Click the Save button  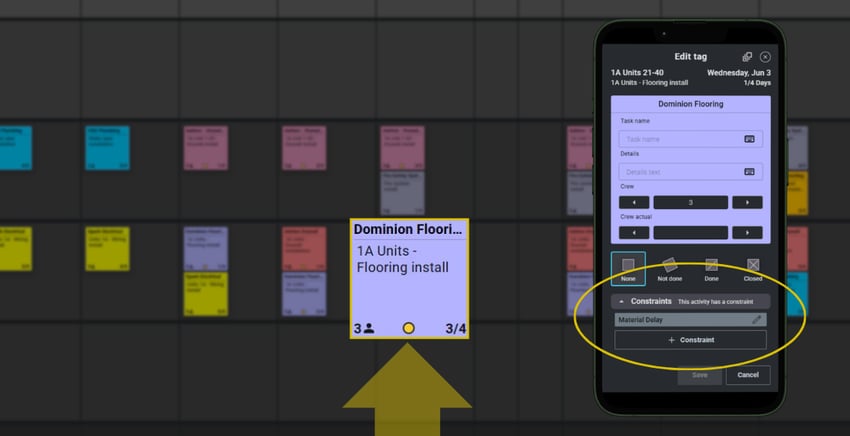[x=699, y=375]
